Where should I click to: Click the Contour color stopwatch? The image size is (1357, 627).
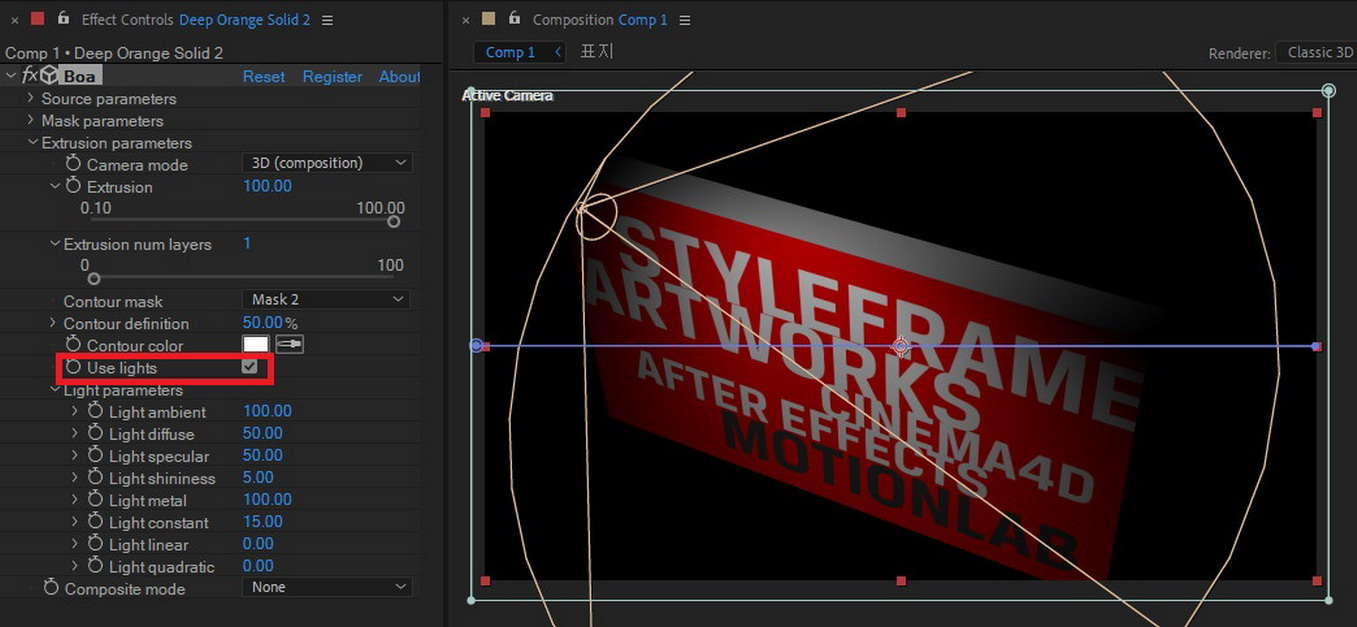73,345
